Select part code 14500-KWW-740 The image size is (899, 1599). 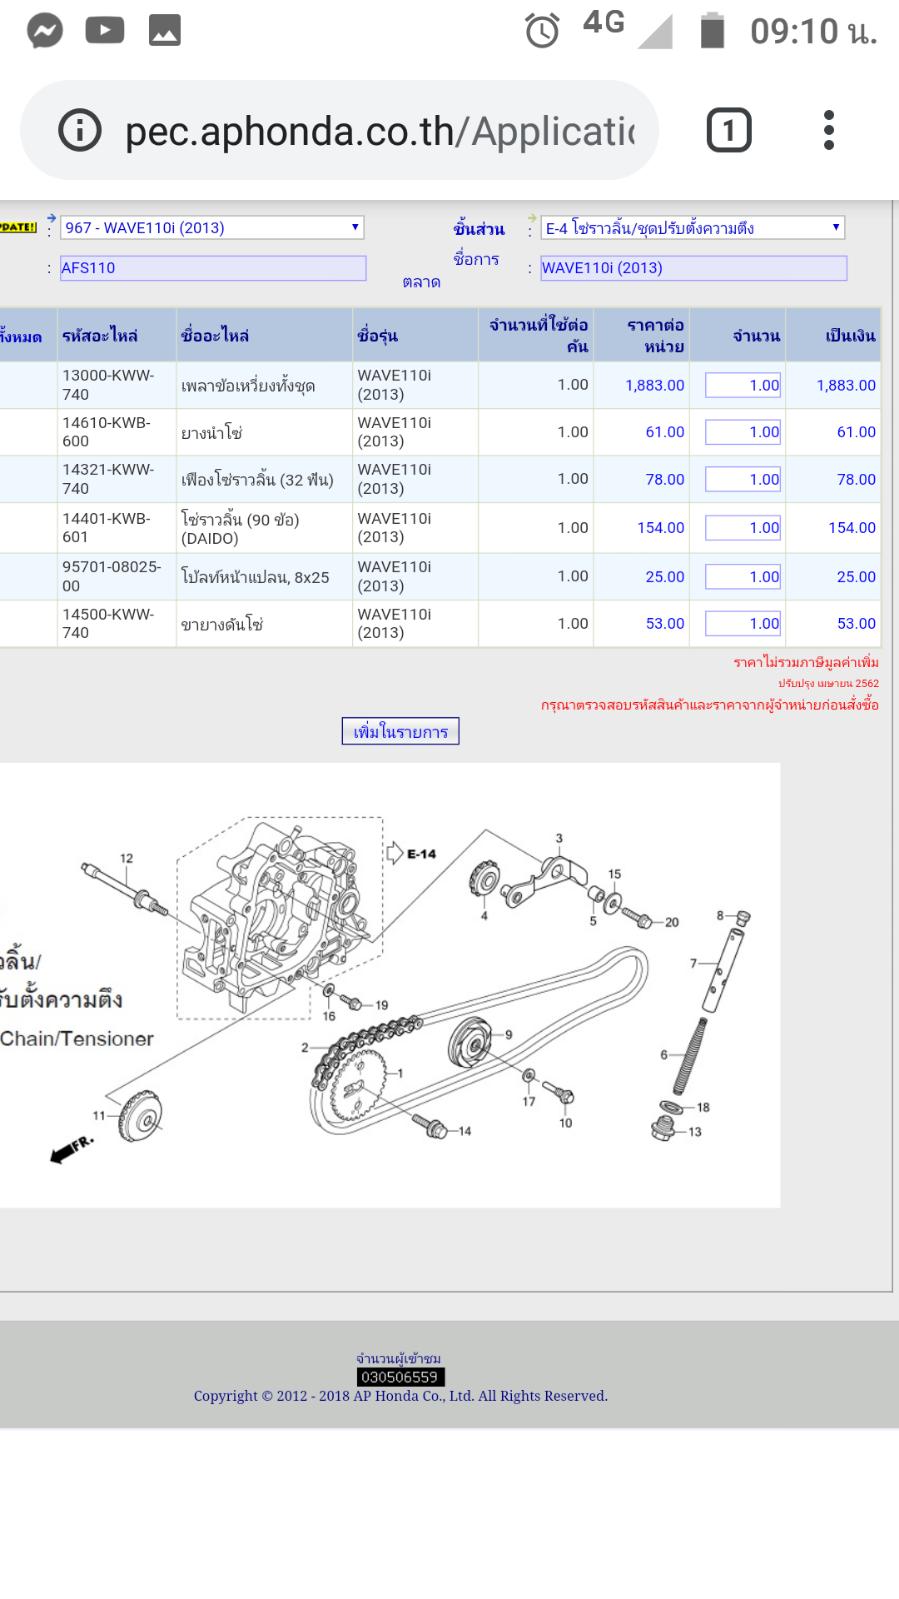coord(108,623)
